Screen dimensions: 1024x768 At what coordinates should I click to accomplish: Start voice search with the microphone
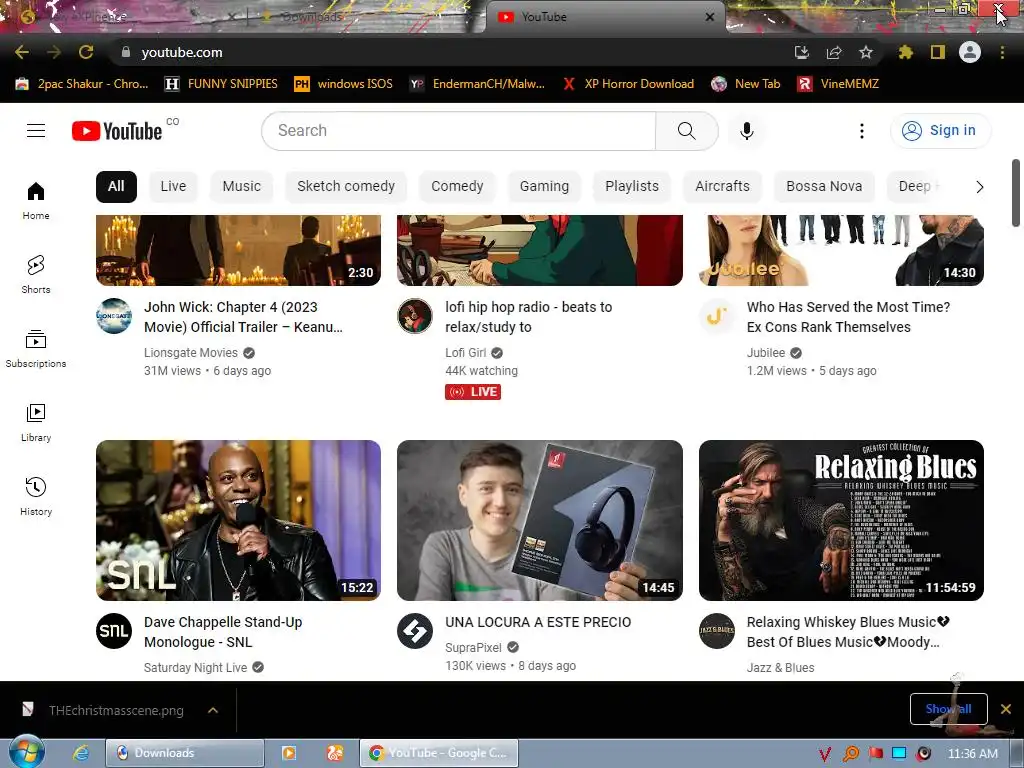746,131
